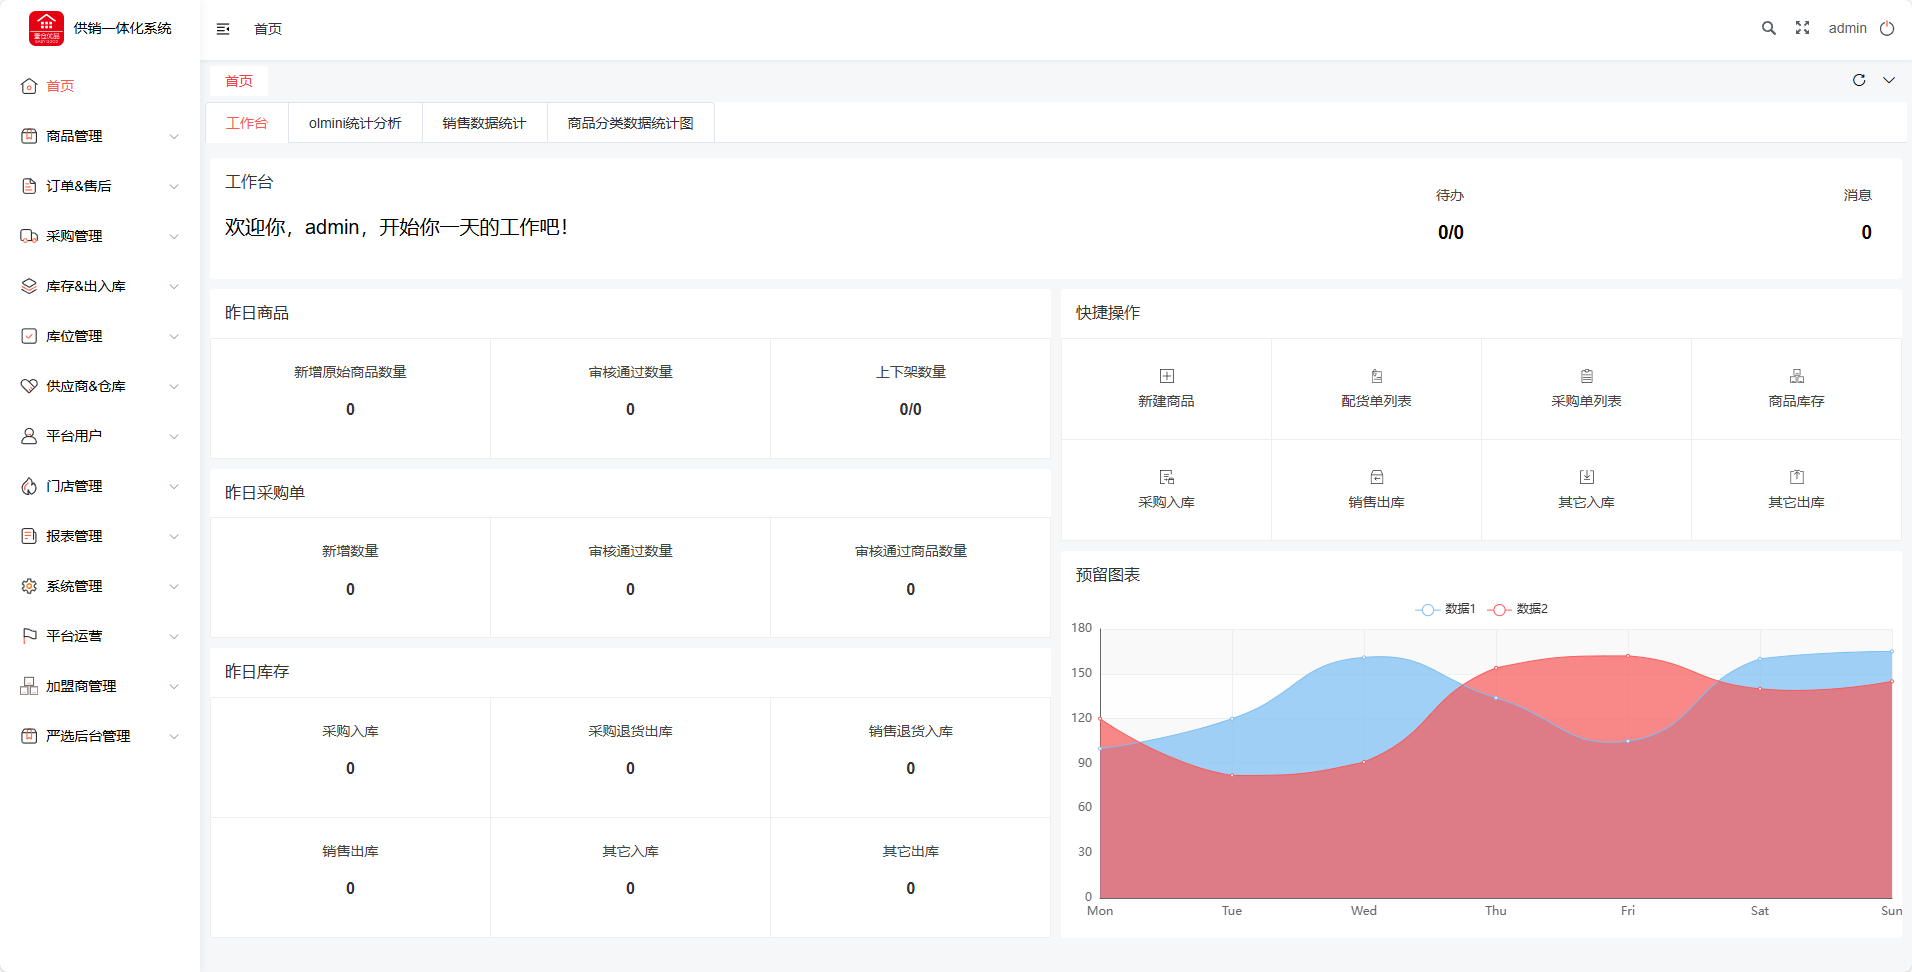
Task: Expand the 商品管理 sidebar menu
Action: [x=100, y=136]
